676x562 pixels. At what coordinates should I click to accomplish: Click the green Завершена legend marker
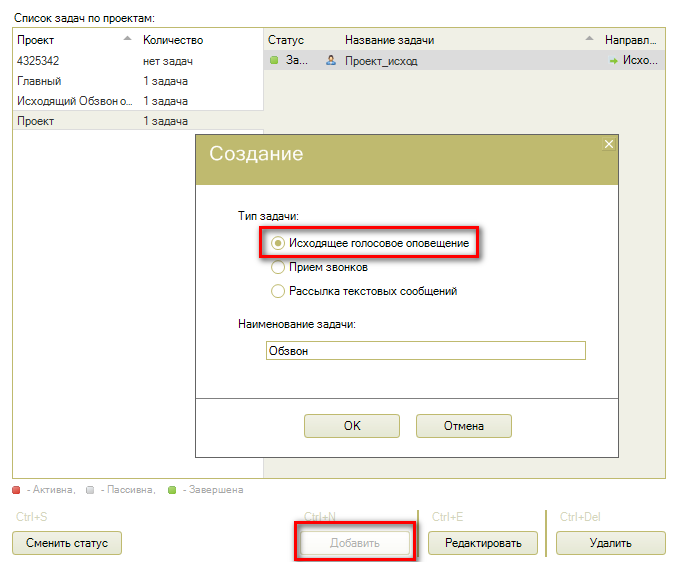[x=172, y=490]
